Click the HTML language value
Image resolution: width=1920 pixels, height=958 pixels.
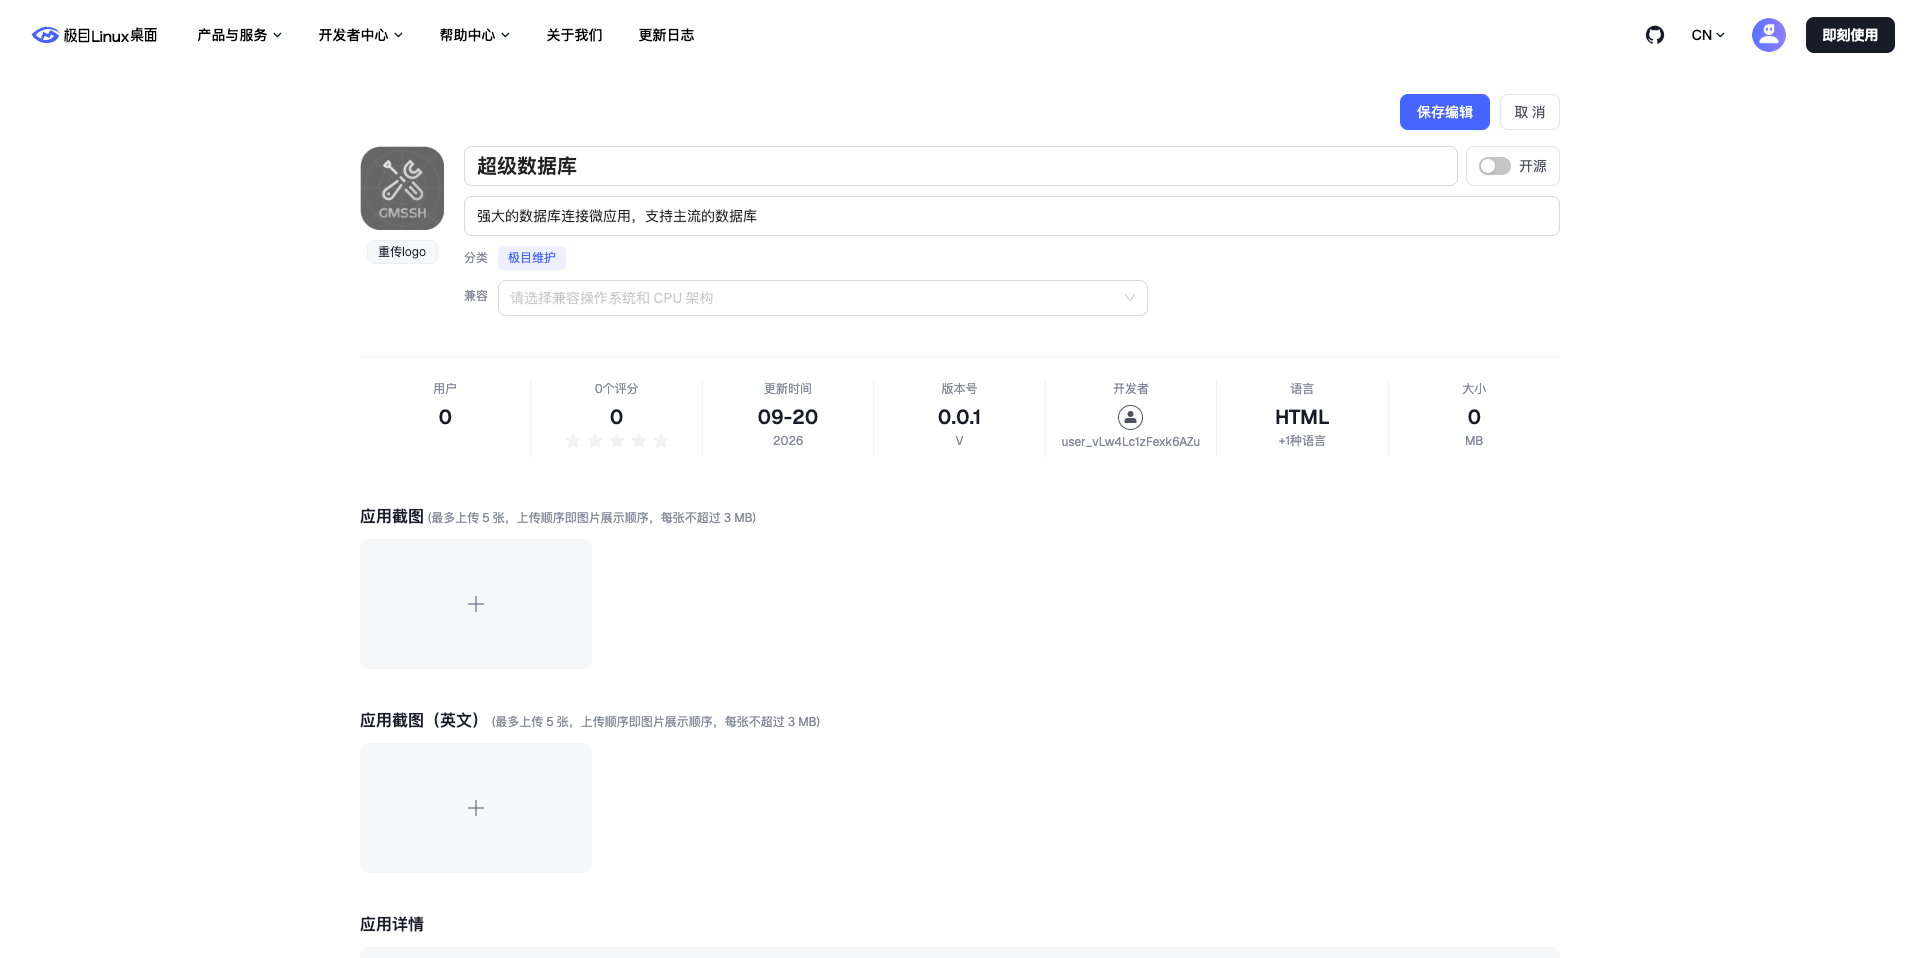click(x=1302, y=417)
